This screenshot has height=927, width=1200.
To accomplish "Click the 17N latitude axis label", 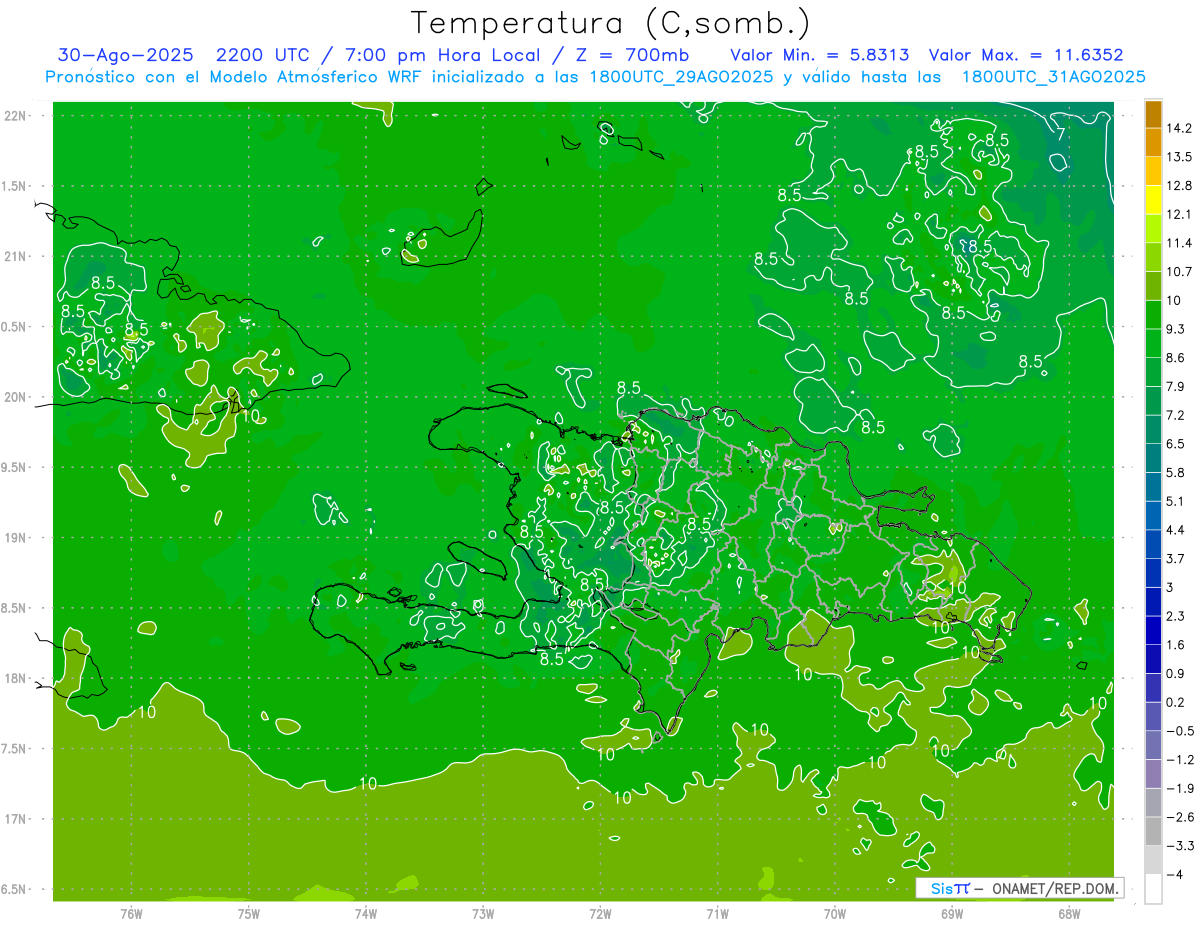I will (15, 820).
